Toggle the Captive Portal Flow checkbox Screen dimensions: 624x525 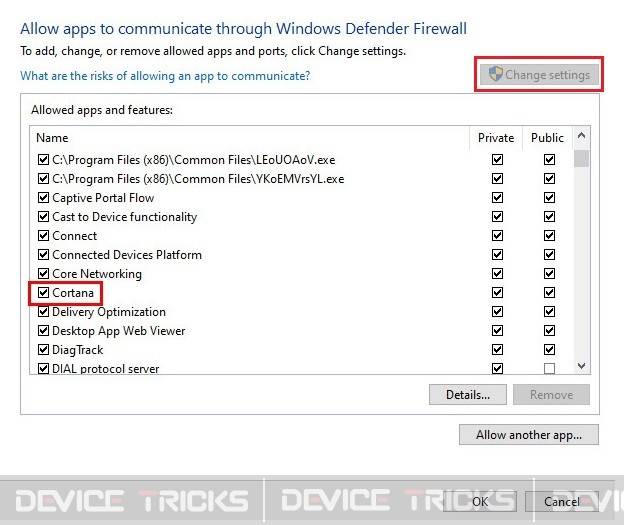tap(43, 198)
